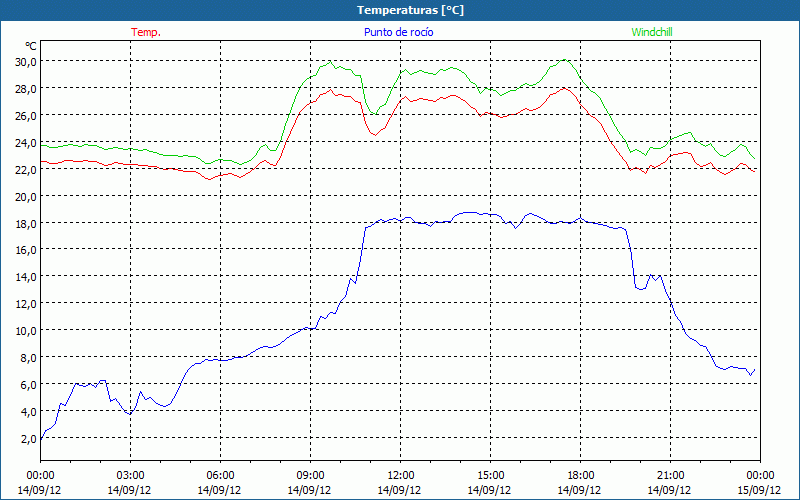Click the 22,0 y-axis value
The height and width of the screenshot is (500, 800).
pyautogui.click(x=26, y=169)
